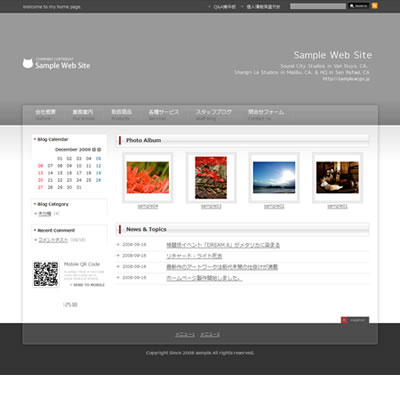Click the Blog Calendar section heading

[x=53, y=139]
